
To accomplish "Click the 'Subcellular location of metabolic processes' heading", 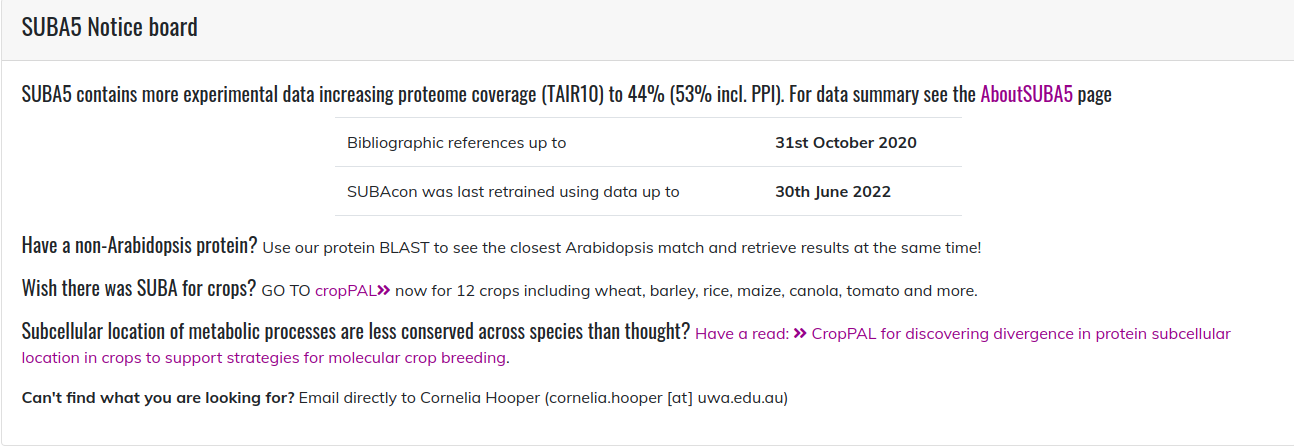I will 355,331.
